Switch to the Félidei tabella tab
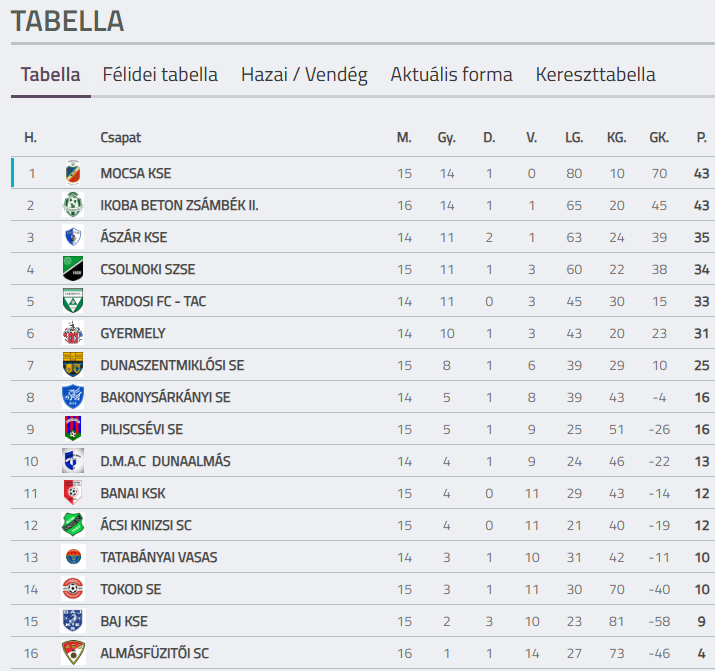 (160, 75)
